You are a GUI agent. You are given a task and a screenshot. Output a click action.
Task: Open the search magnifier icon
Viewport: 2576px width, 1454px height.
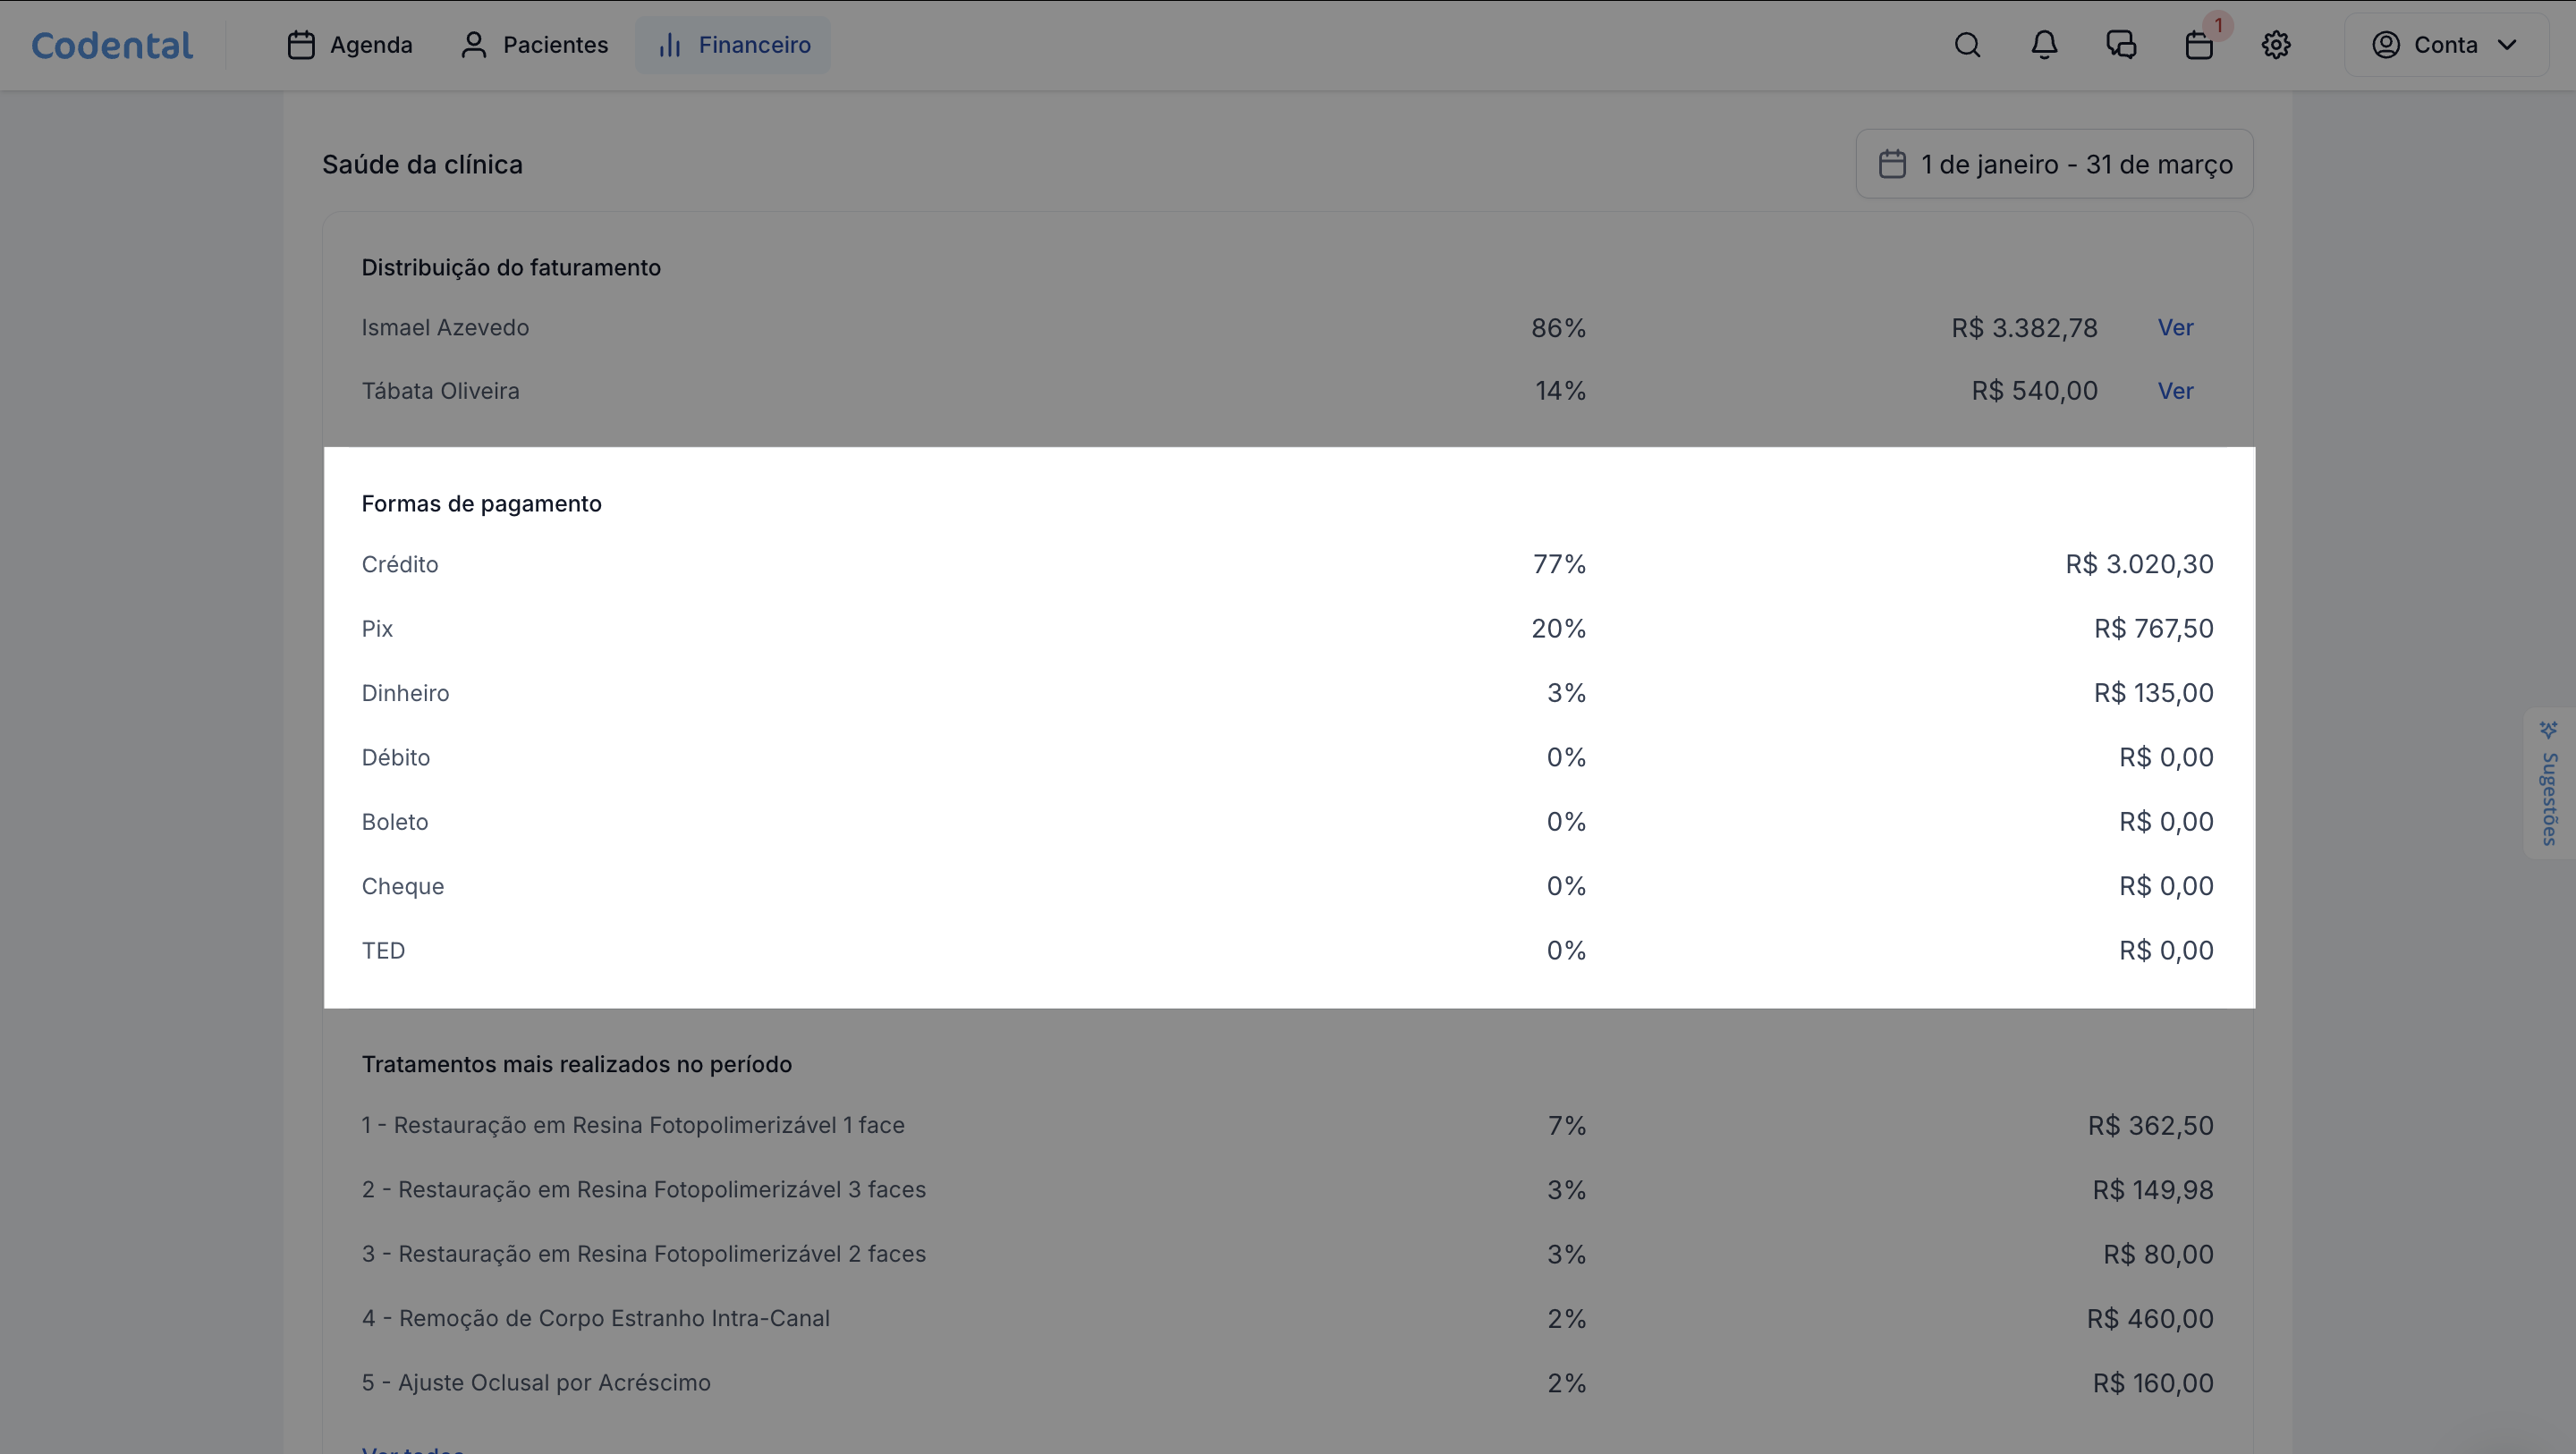point(1967,45)
